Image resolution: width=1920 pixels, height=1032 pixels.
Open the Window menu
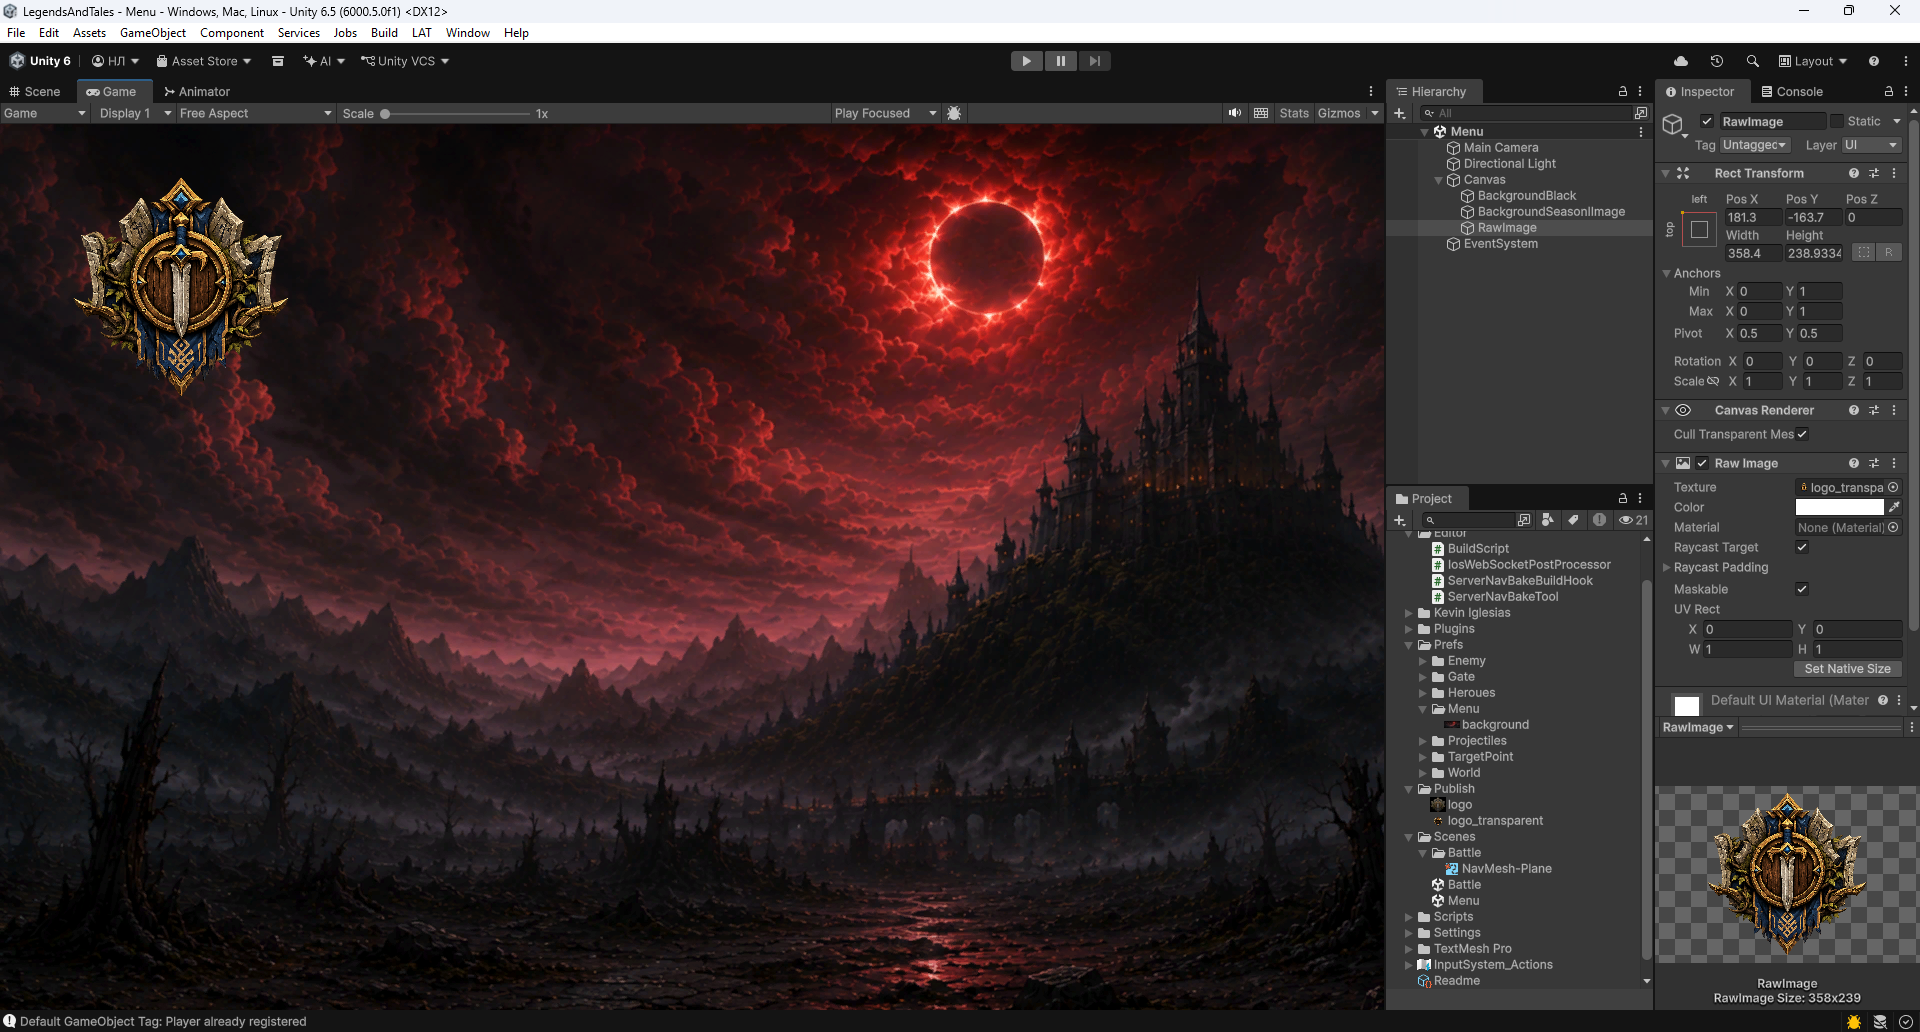click(468, 32)
